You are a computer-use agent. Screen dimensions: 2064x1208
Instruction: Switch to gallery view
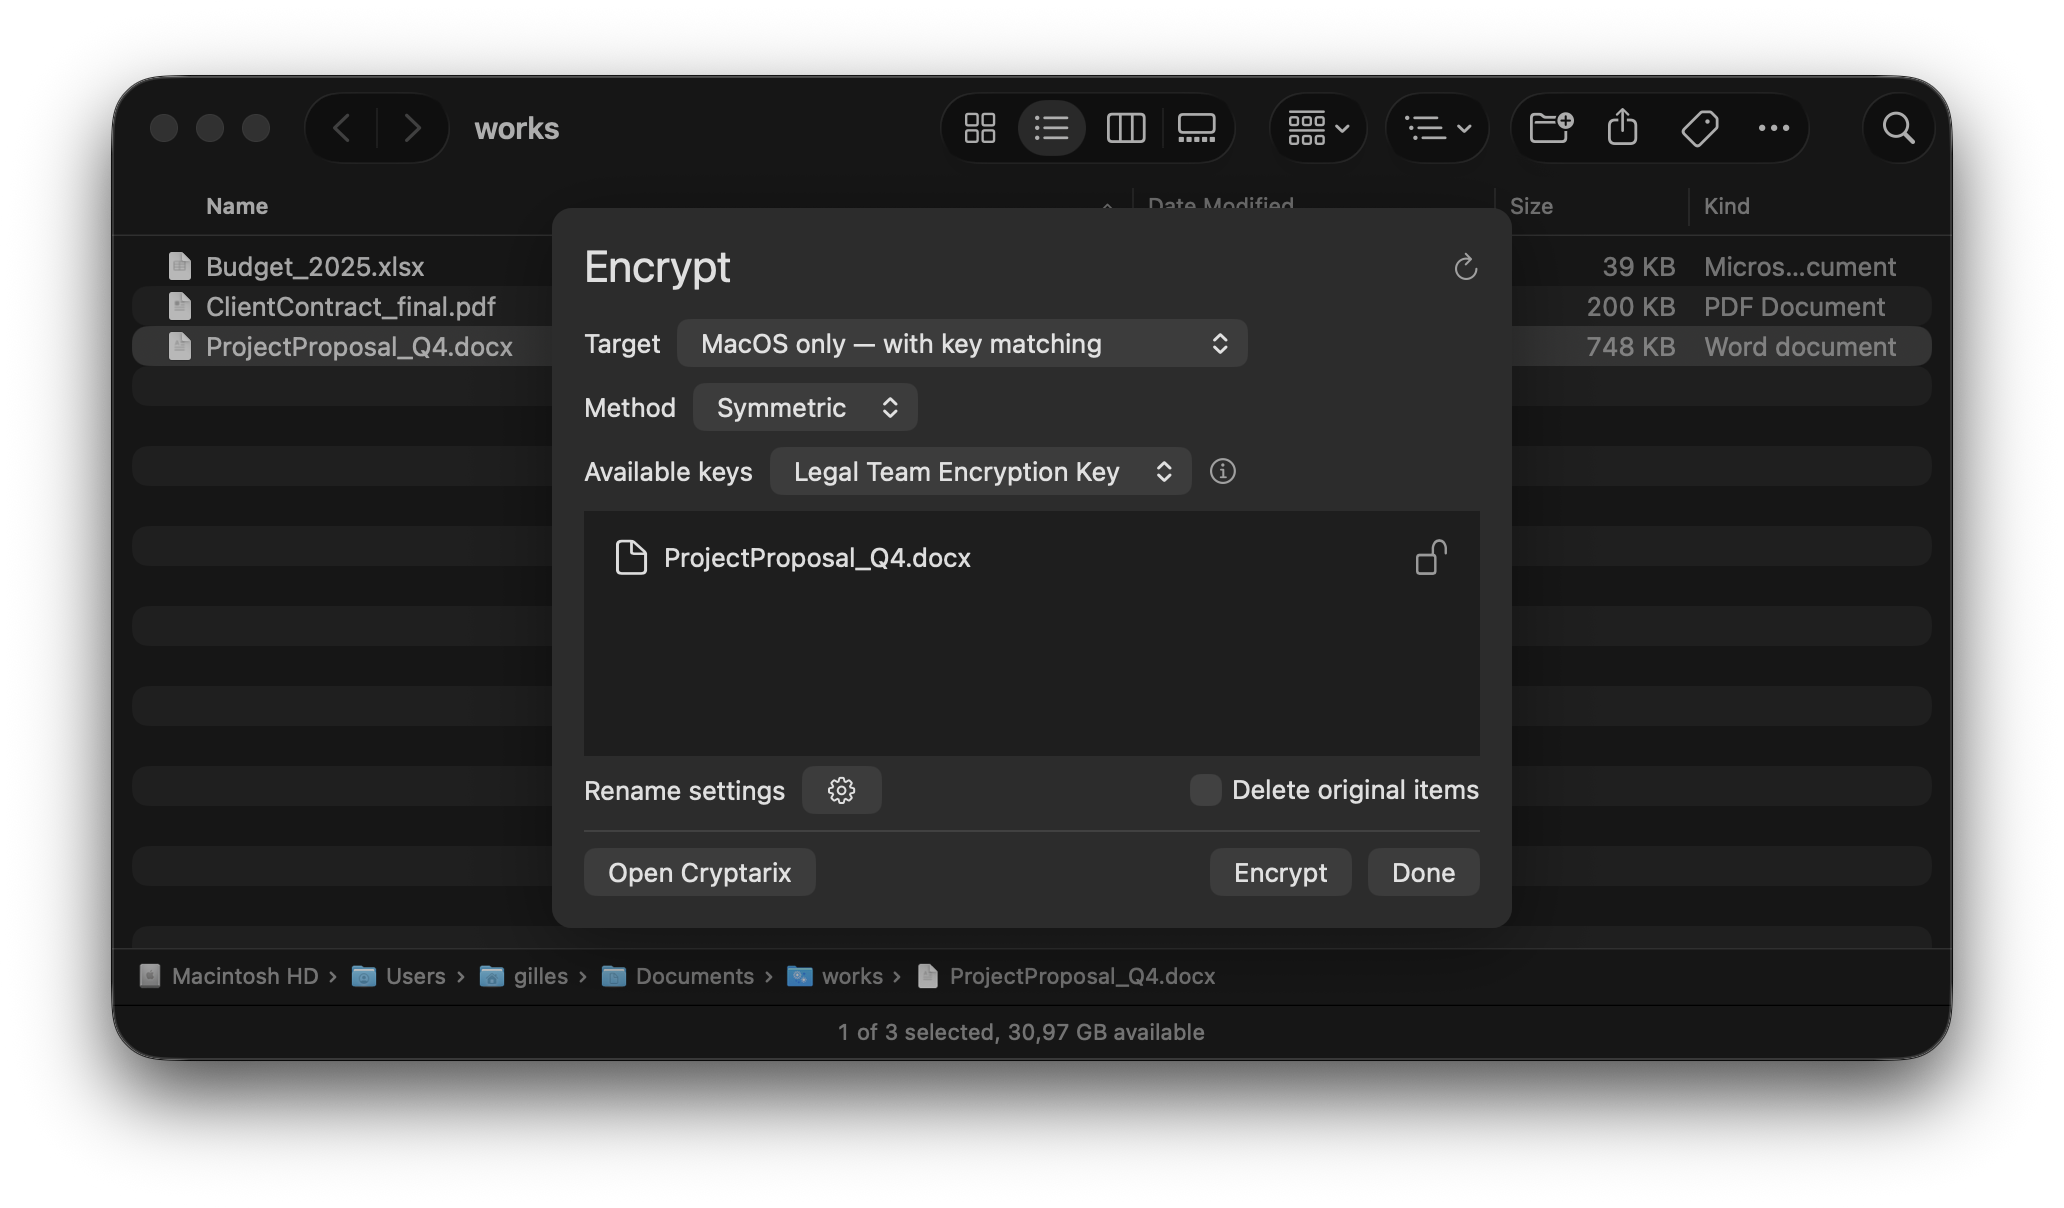point(1197,128)
